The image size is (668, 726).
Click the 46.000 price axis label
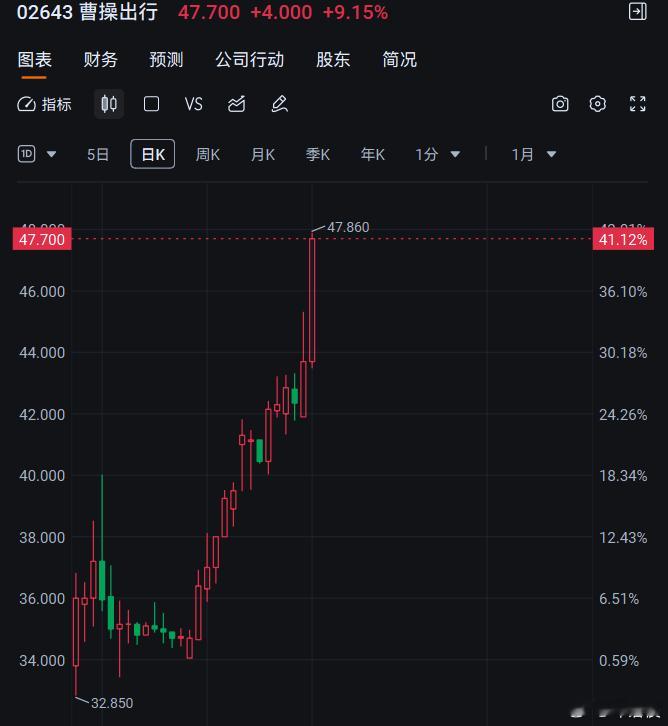(42, 292)
